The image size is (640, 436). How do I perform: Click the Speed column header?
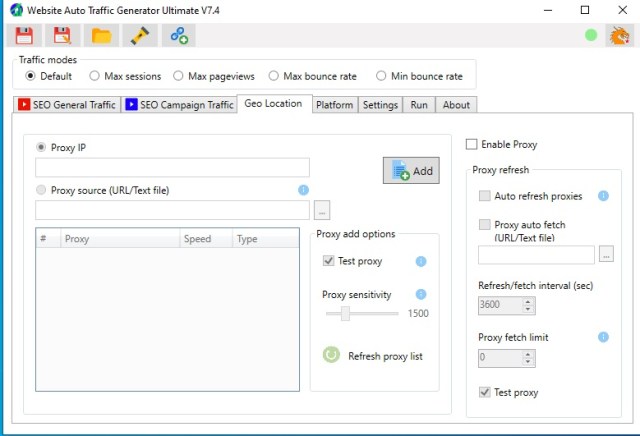(206, 239)
